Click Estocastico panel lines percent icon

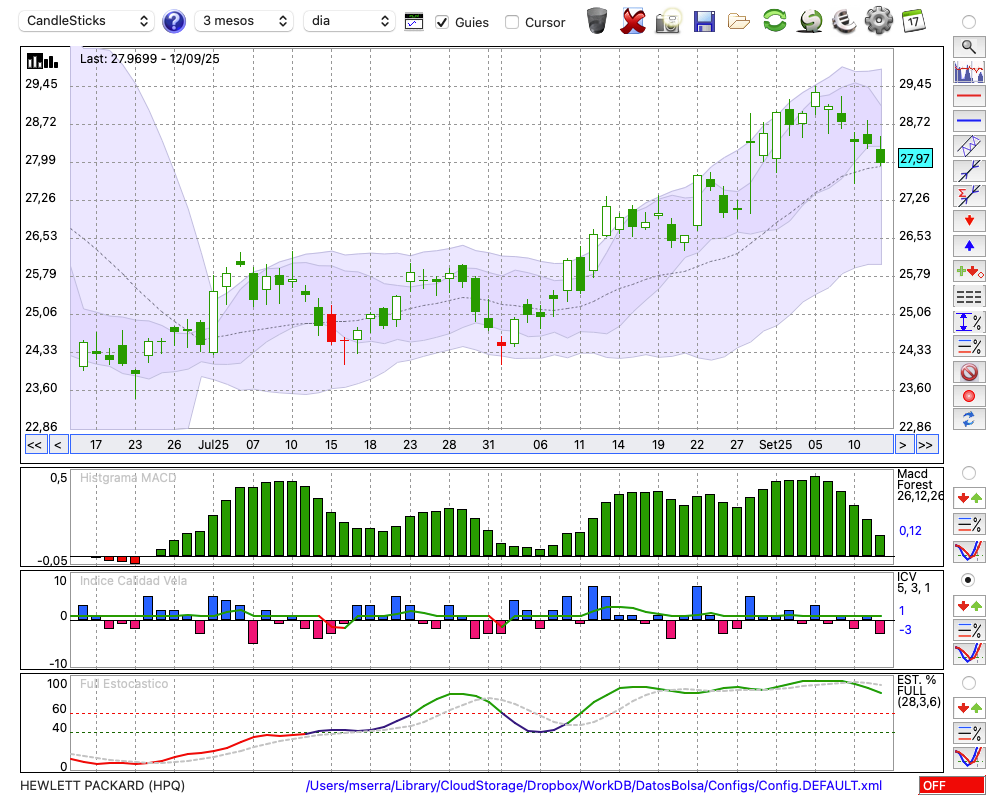tap(969, 732)
